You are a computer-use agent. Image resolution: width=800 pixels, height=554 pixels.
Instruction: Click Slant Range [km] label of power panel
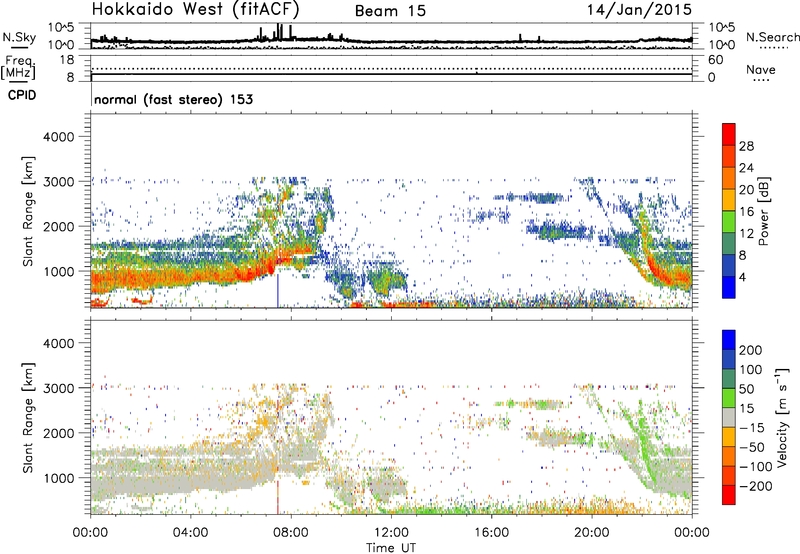pyautogui.click(x=28, y=211)
